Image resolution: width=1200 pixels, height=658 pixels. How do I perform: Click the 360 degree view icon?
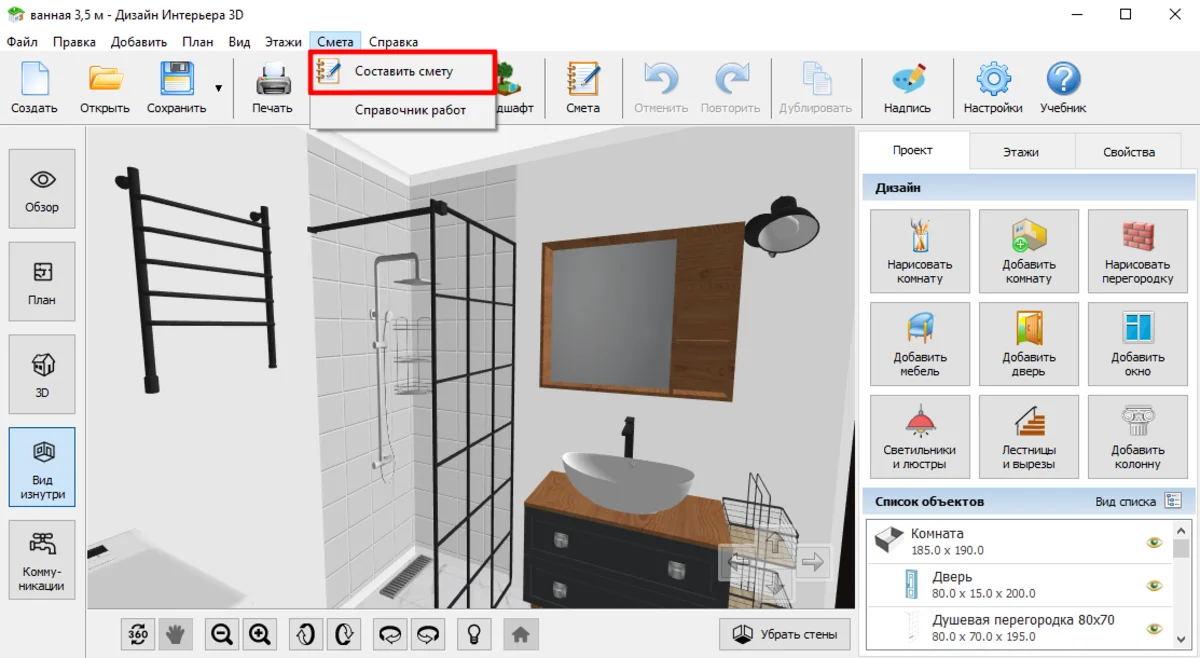138,633
